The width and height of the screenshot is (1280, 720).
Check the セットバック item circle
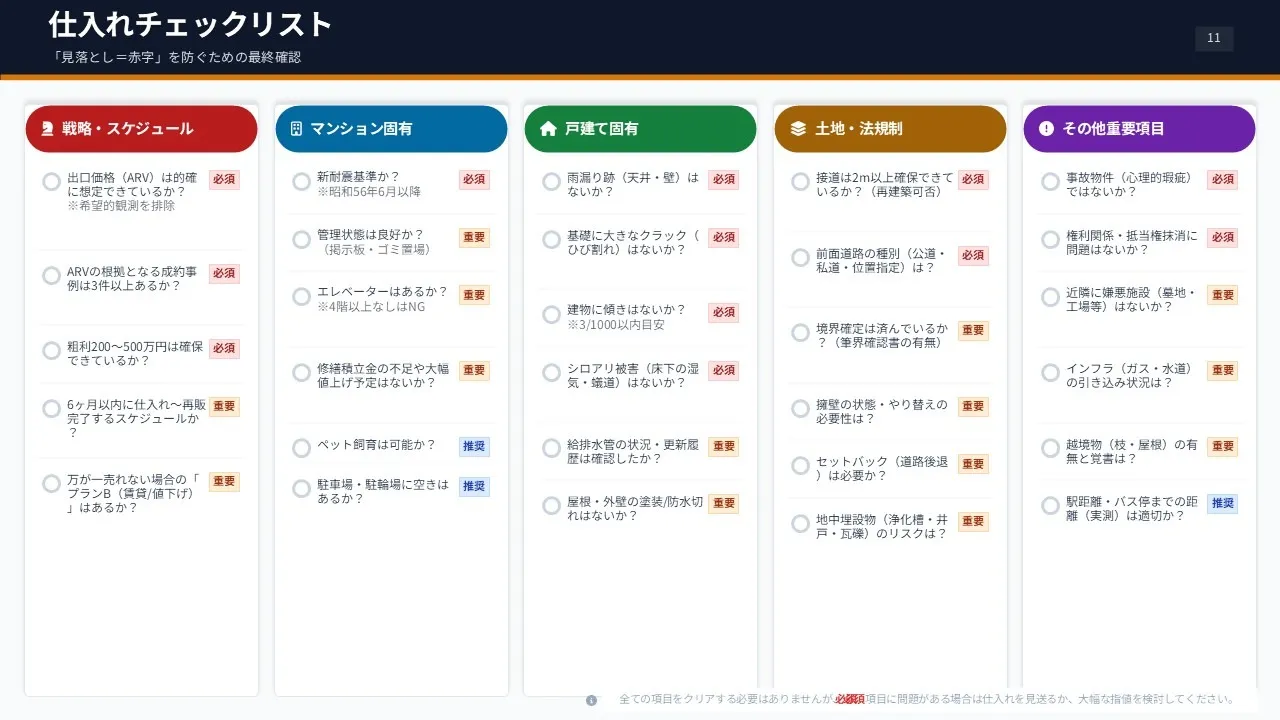[x=800, y=466]
